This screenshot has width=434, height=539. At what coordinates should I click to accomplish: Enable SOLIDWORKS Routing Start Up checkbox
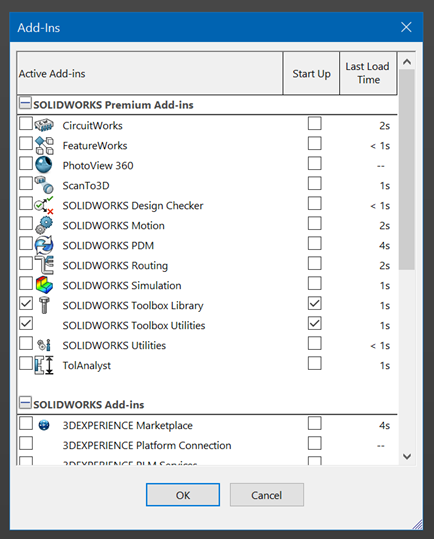coord(314,264)
